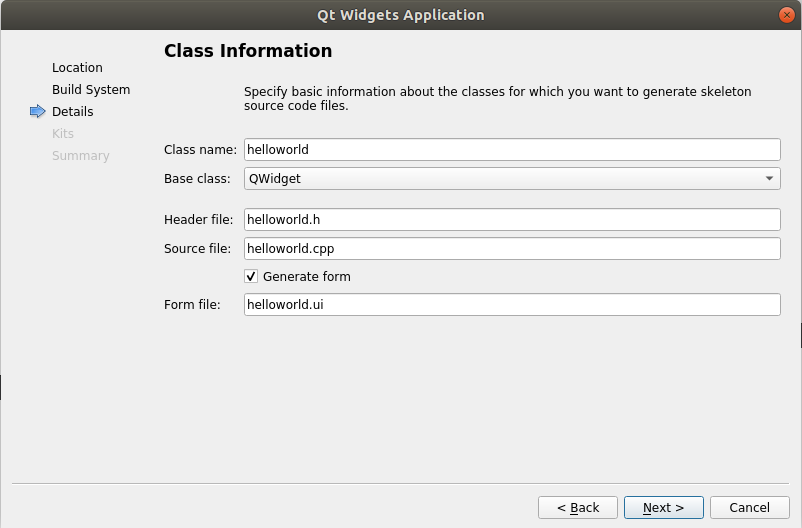Select the Location wizard step
The width and height of the screenshot is (802, 528).
(x=77, y=68)
